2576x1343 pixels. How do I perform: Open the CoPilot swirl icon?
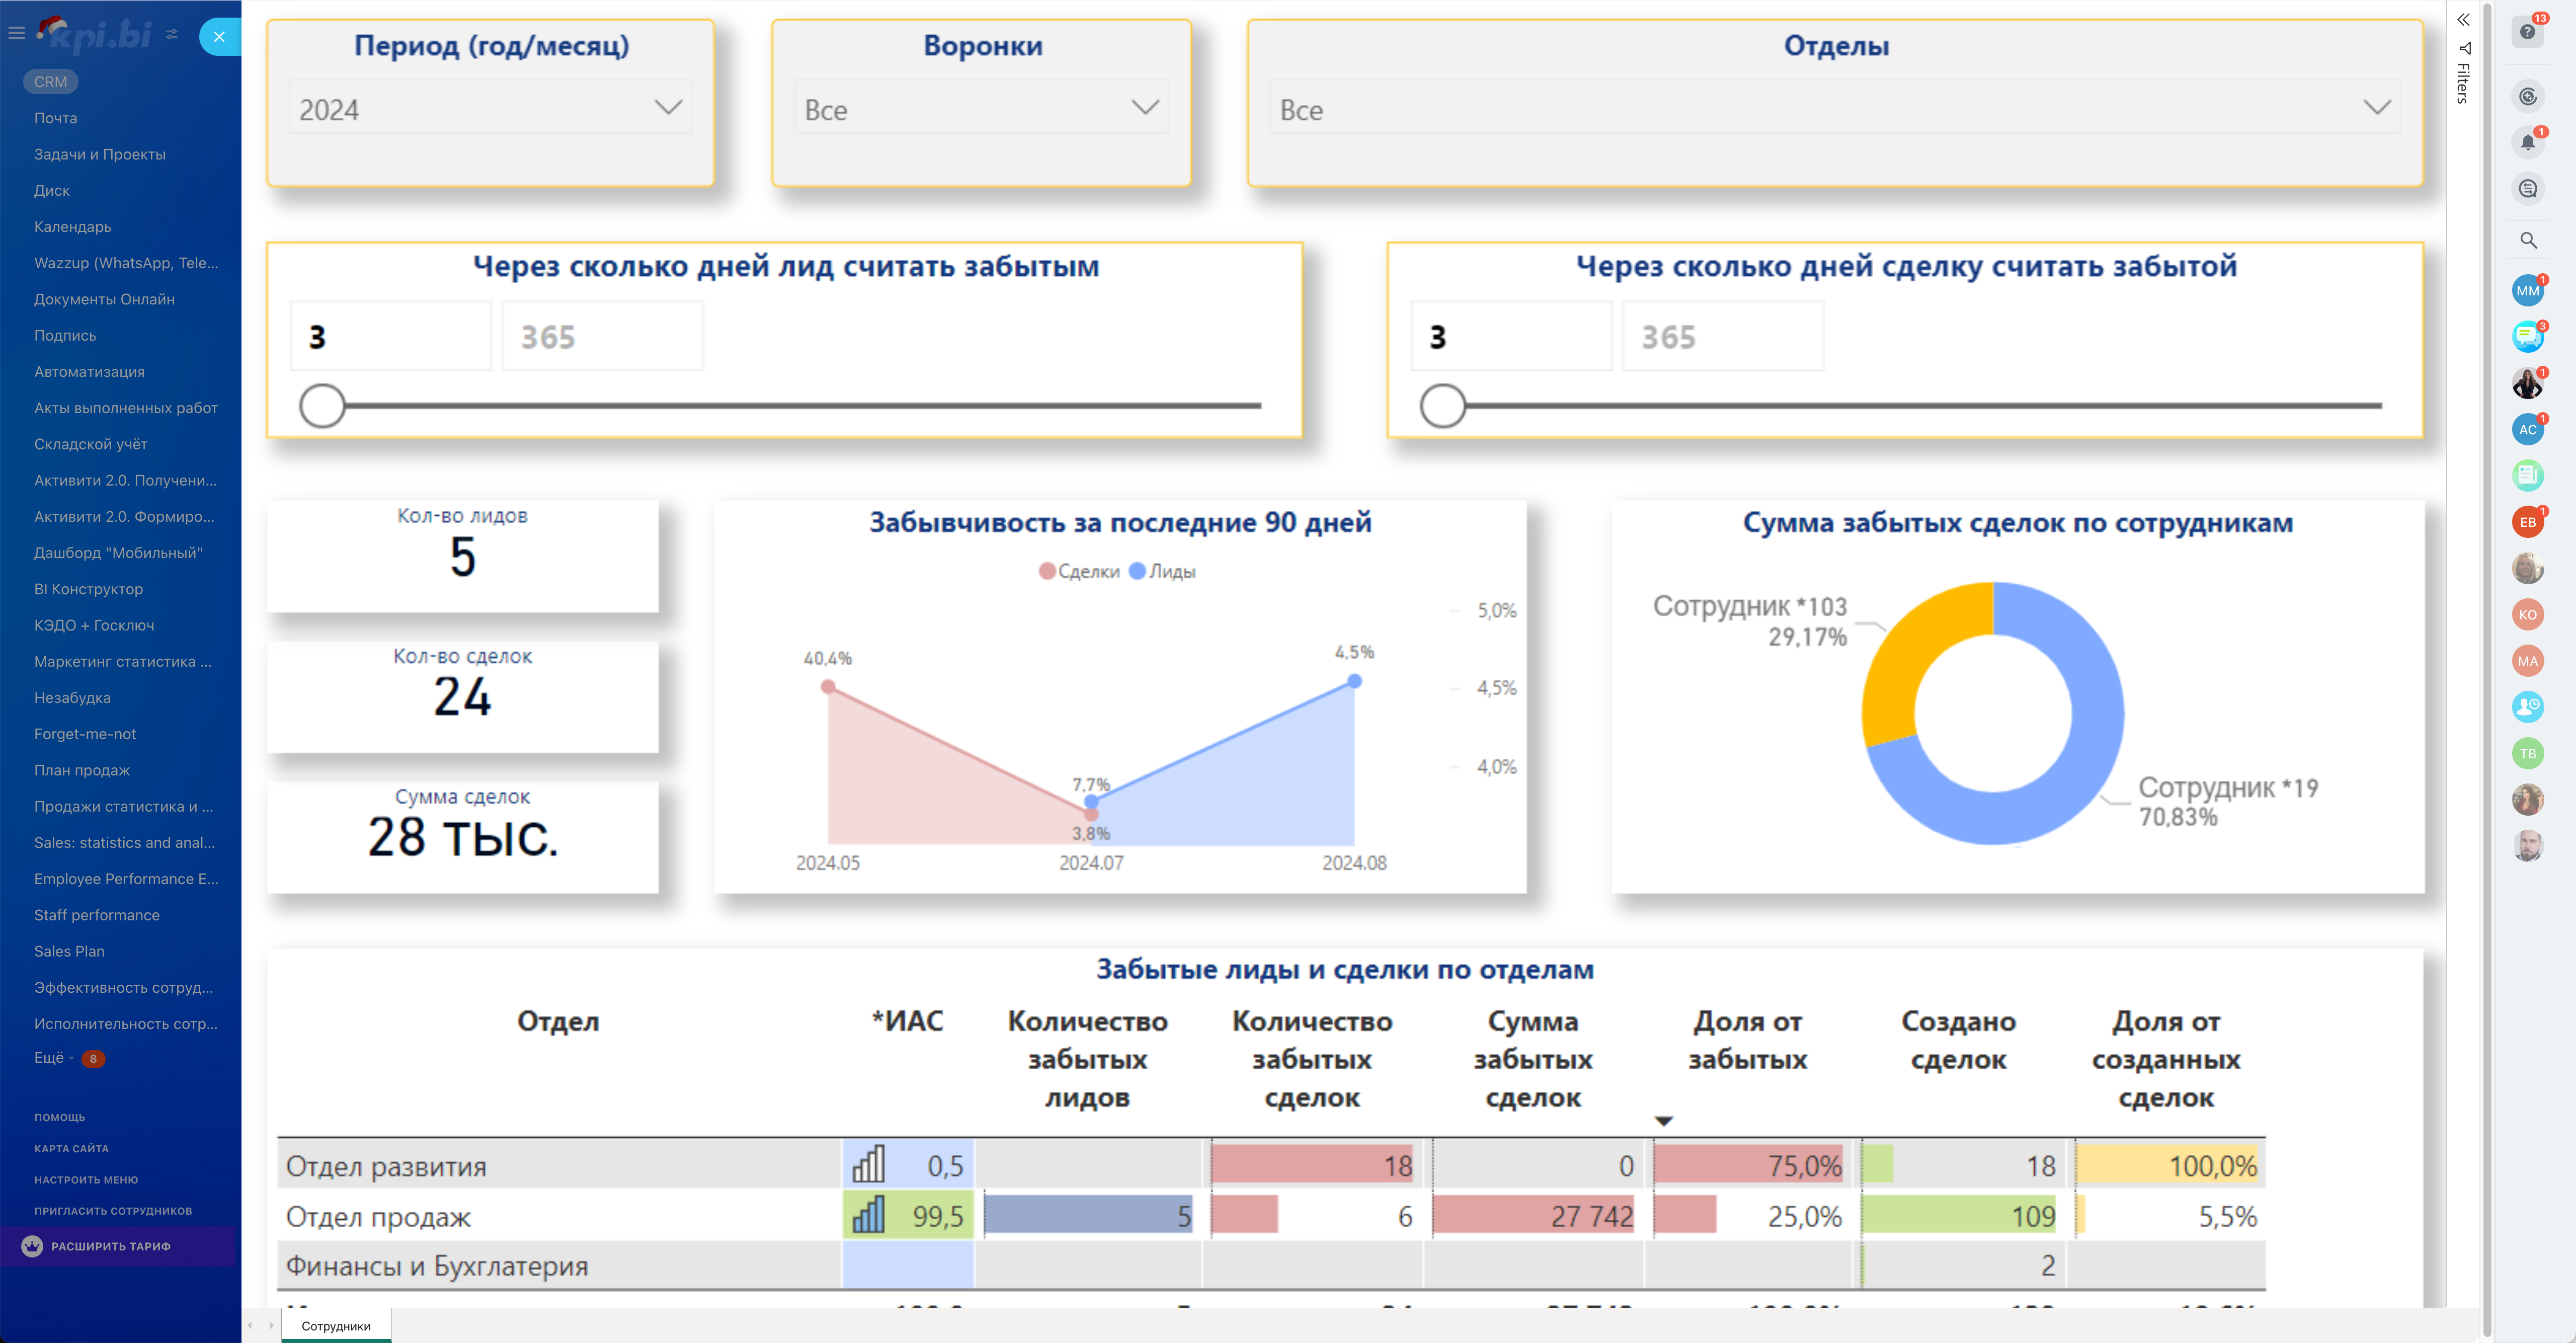[x=2527, y=97]
